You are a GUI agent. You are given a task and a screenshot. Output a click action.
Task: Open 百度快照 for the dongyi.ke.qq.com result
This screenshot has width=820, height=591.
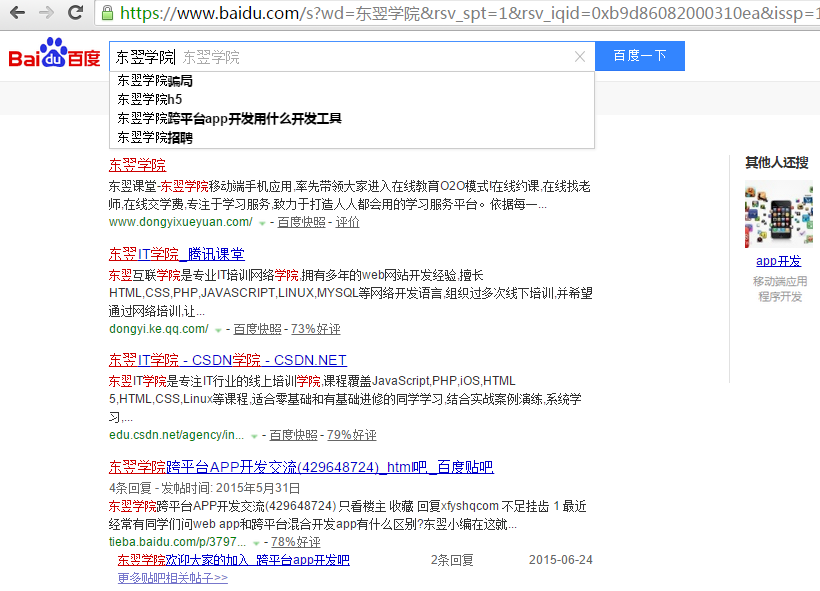coord(257,329)
